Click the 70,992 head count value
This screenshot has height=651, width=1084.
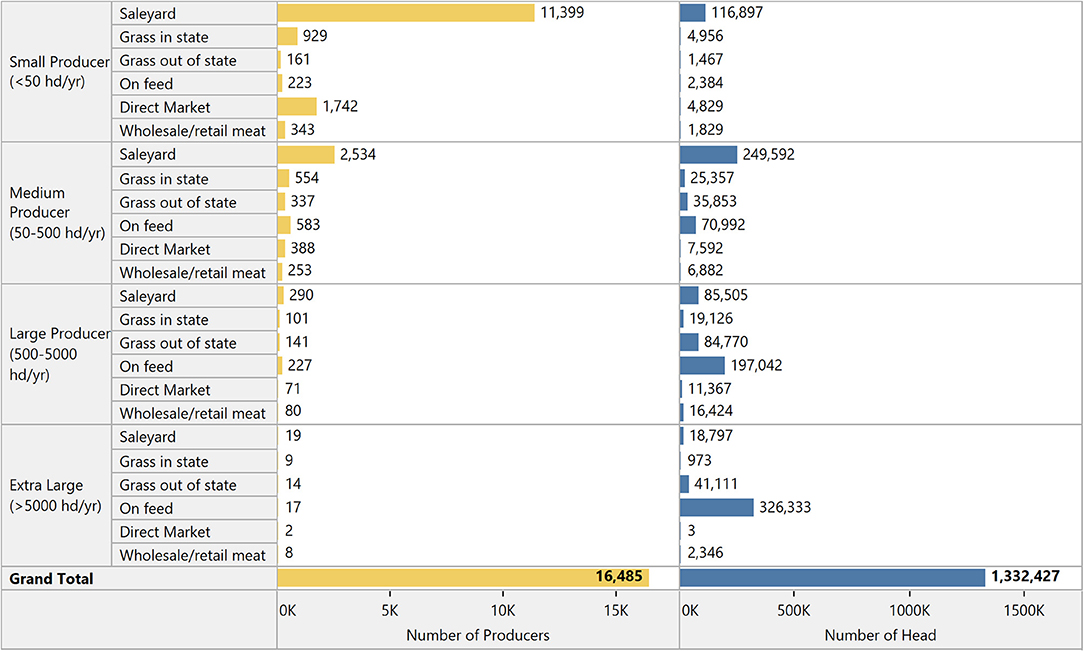click(x=723, y=225)
